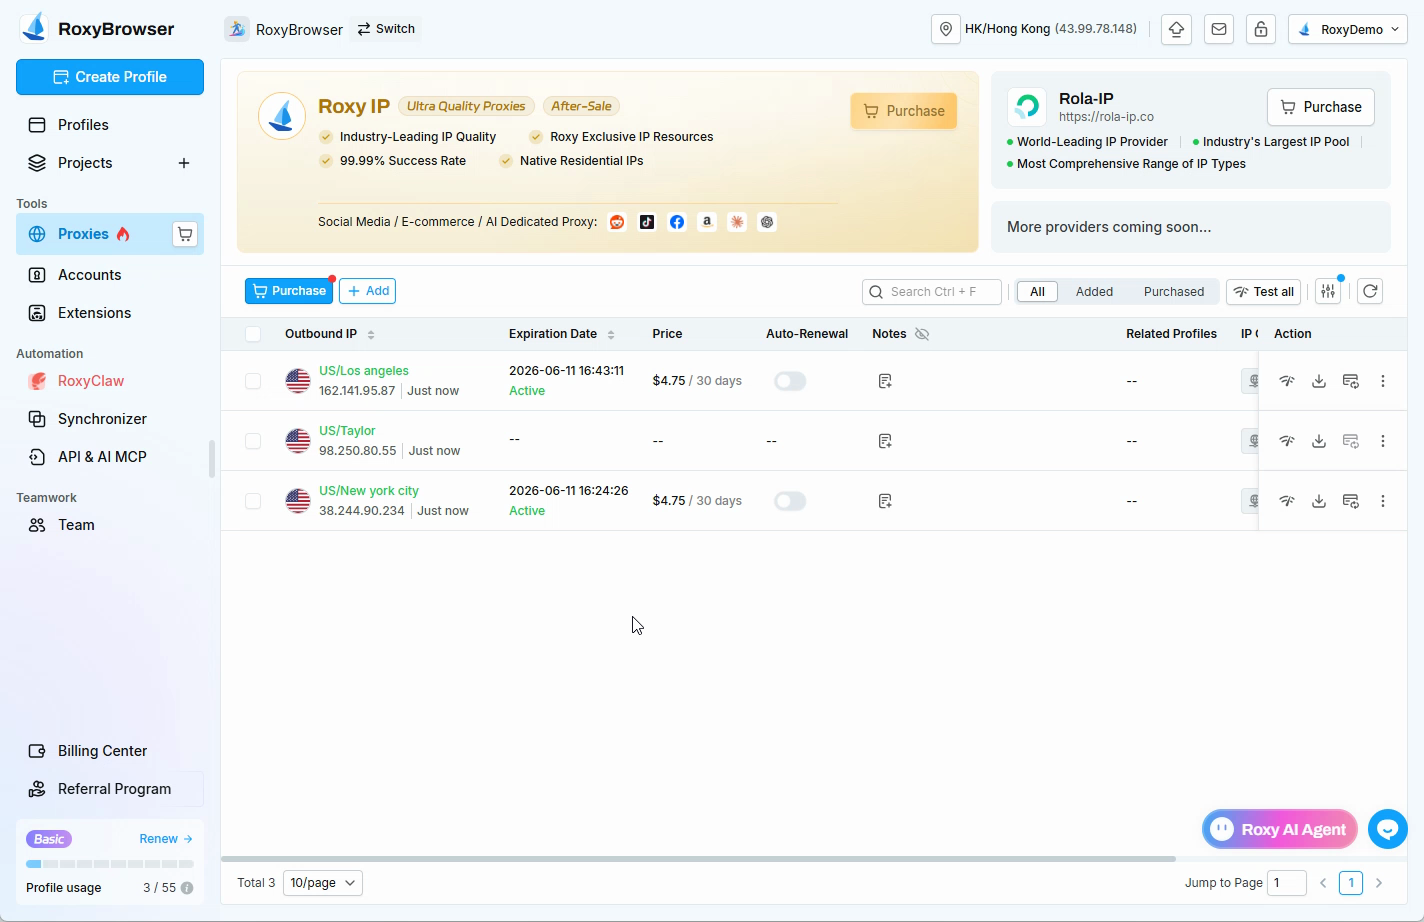
Task: Click the profile usage info icon
Action: 187,888
